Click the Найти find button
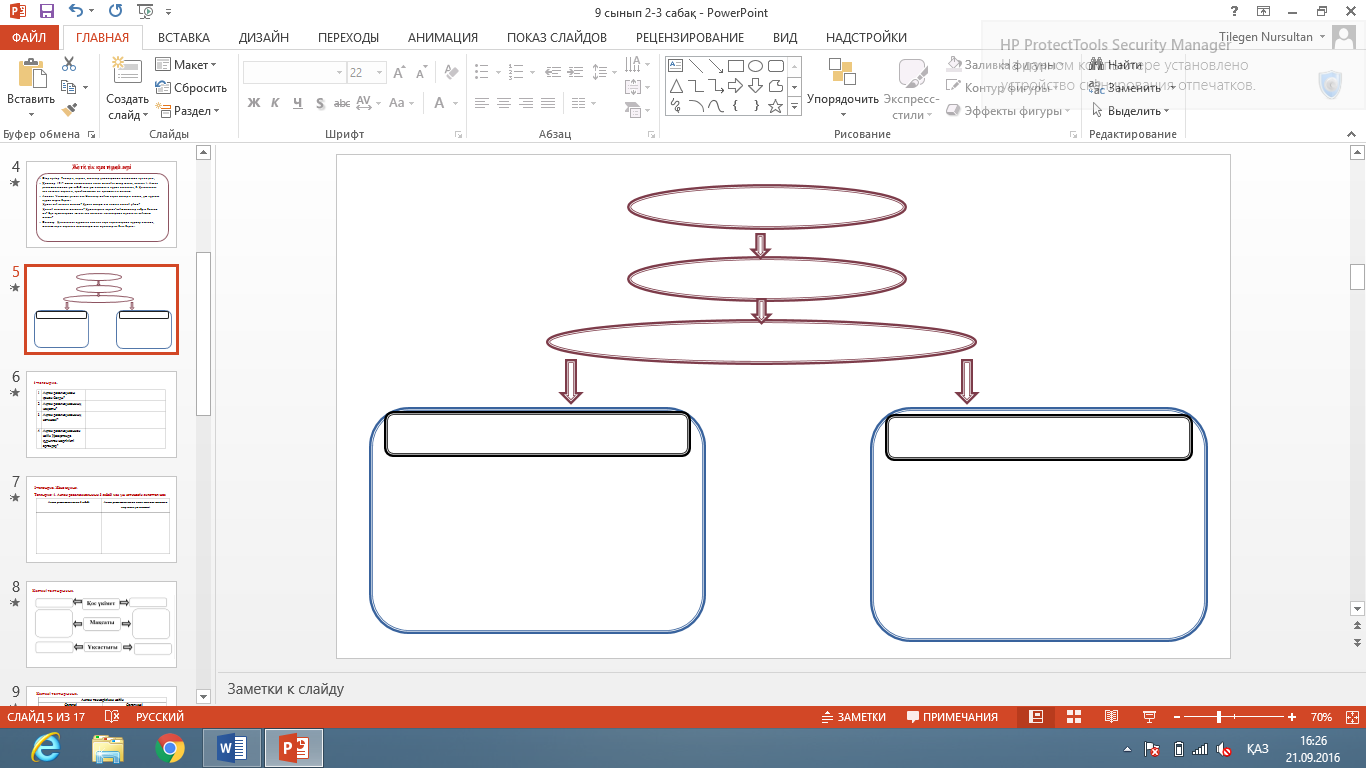The height and width of the screenshot is (768, 1366). [x=1117, y=65]
